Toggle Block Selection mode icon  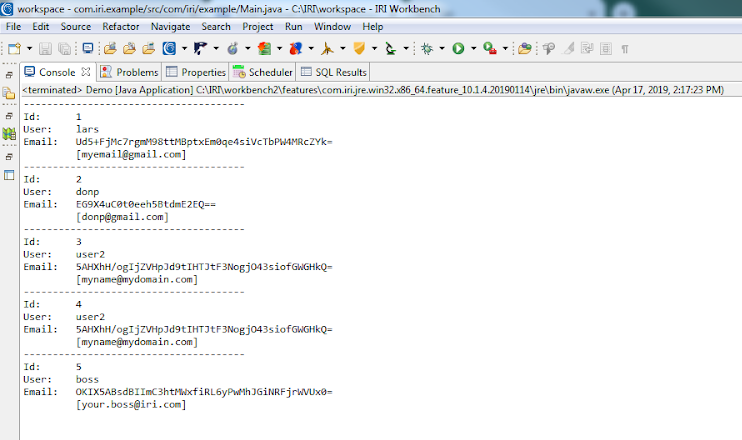[x=606, y=48]
